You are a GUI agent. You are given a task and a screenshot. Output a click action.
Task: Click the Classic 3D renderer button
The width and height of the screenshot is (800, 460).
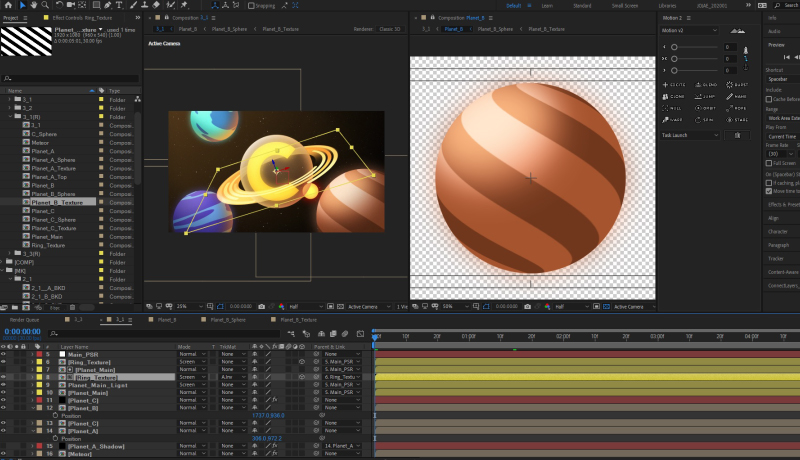(390, 29)
